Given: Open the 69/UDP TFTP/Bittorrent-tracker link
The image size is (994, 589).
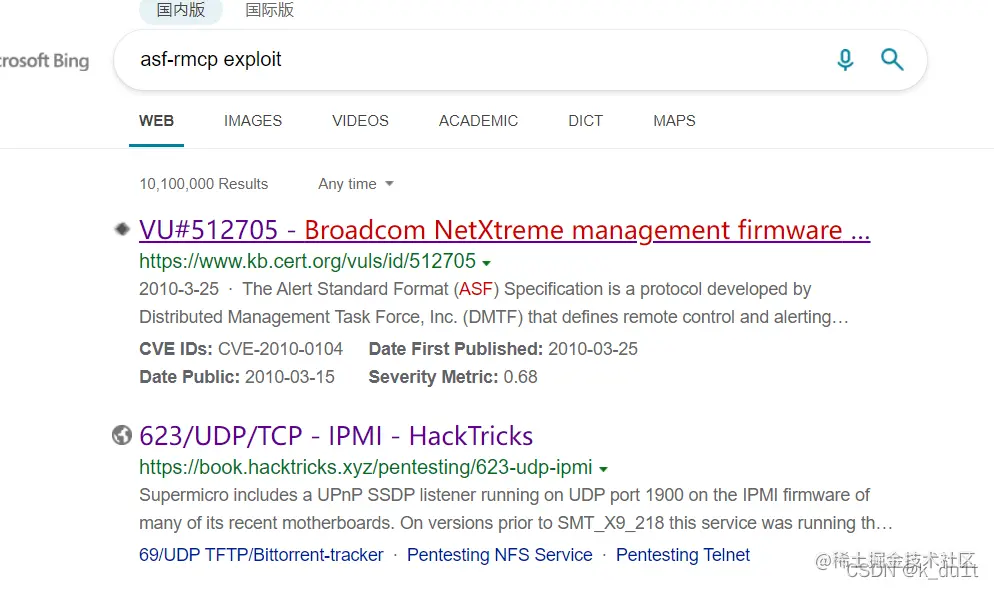Looking at the screenshot, I should click(x=261, y=555).
